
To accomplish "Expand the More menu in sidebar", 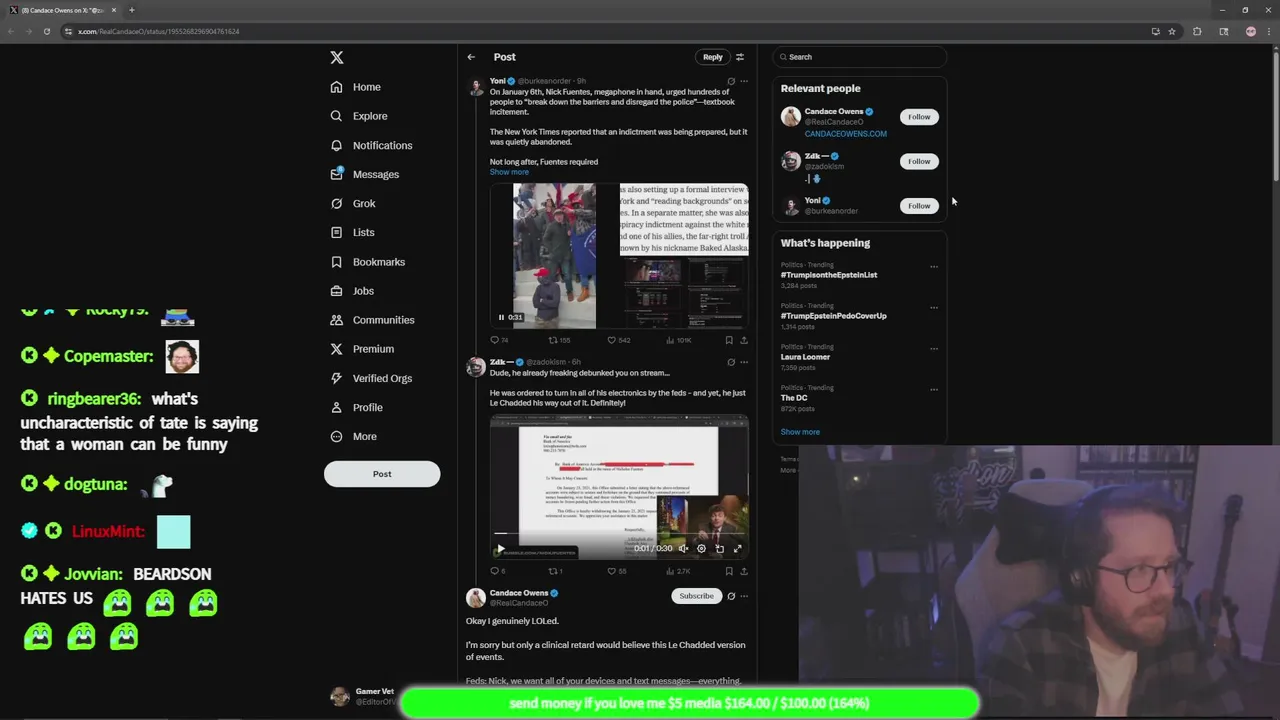I will coord(353,436).
